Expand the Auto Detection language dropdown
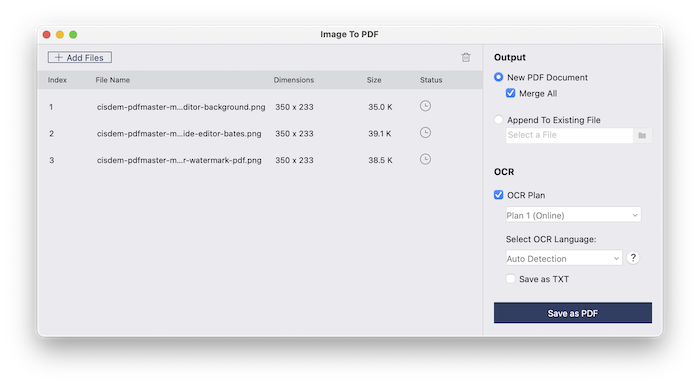The width and height of the screenshot is (700, 386). click(x=564, y=258)
